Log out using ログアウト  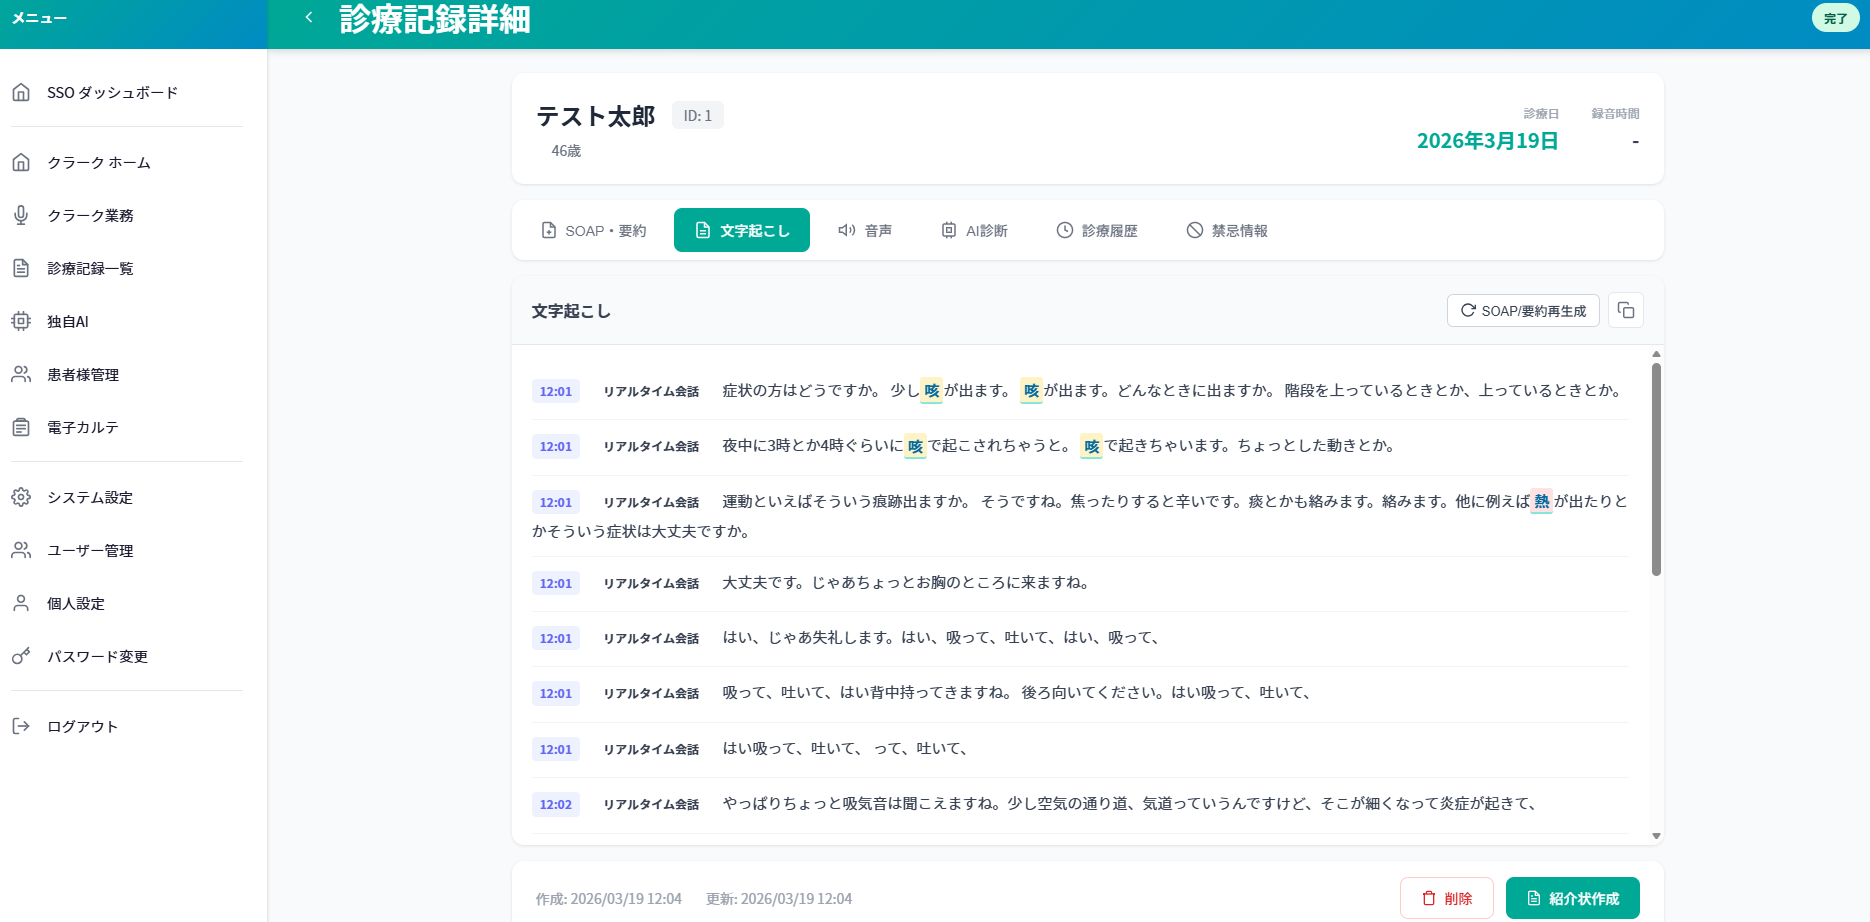tap(82, 726)
